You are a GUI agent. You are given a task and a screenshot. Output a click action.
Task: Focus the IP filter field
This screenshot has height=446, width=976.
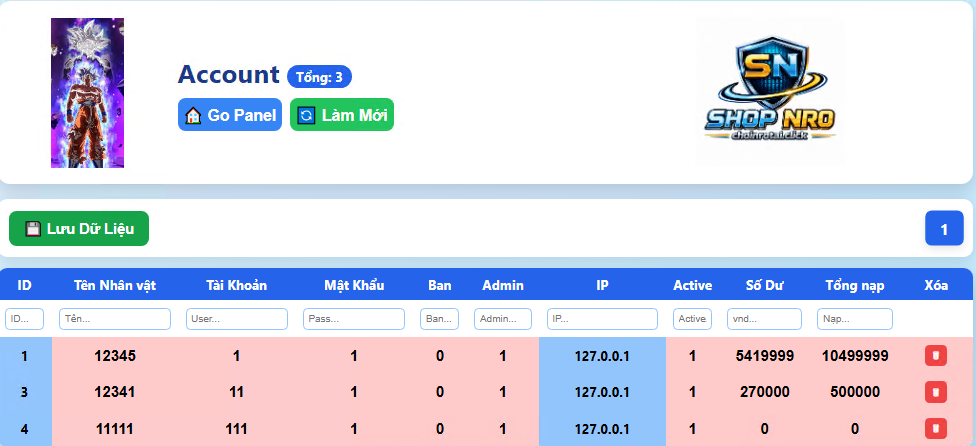tap(602, 319)
